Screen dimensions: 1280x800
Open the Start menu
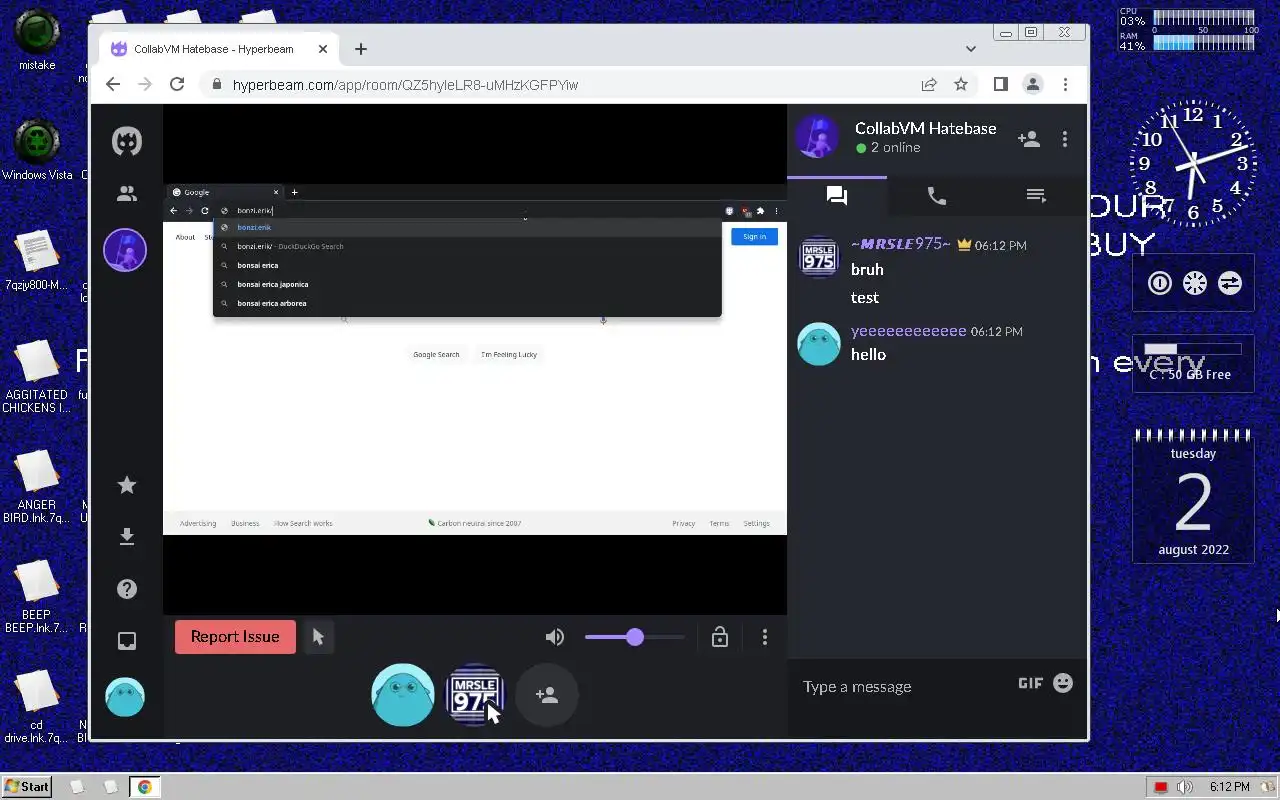coord(27,786)
